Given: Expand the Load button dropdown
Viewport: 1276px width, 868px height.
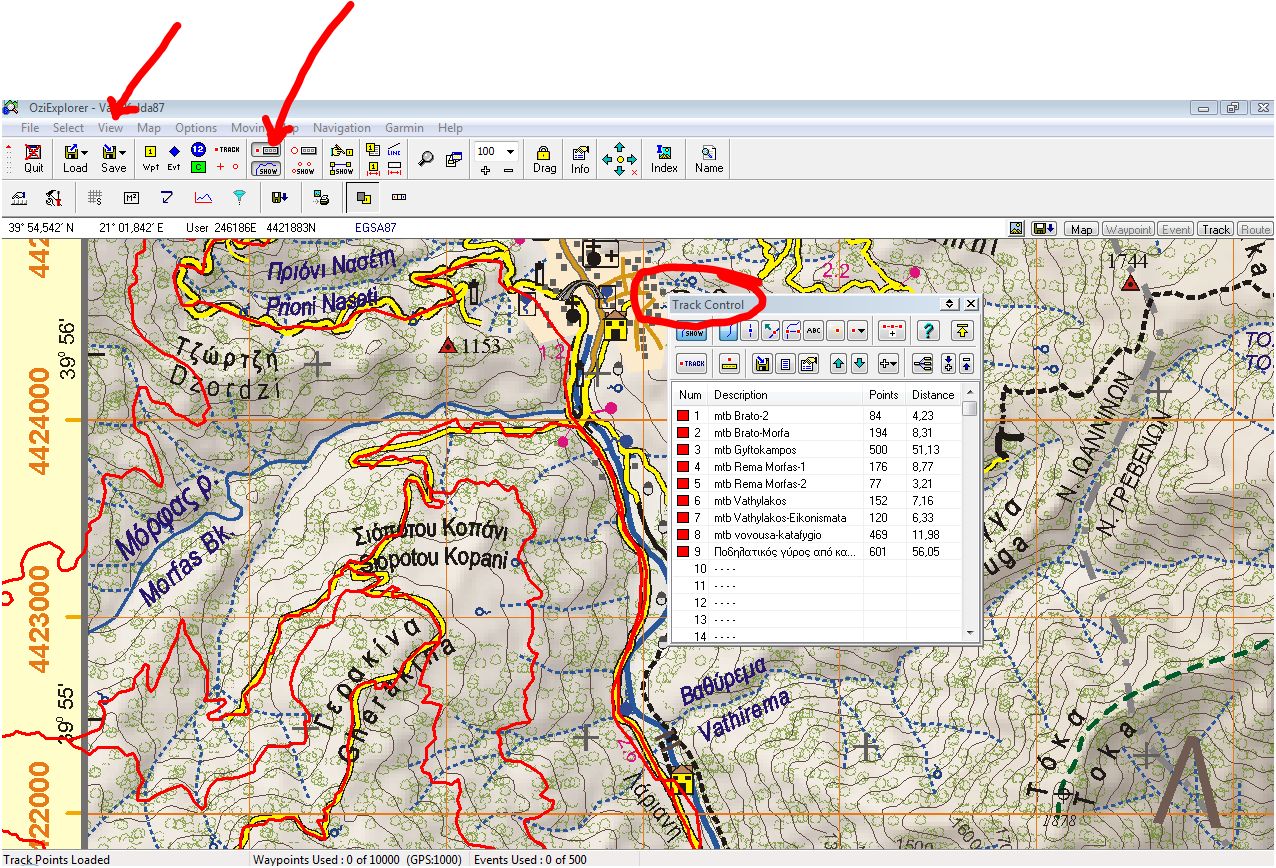Looking at the screenshot, I should [84, 153].
